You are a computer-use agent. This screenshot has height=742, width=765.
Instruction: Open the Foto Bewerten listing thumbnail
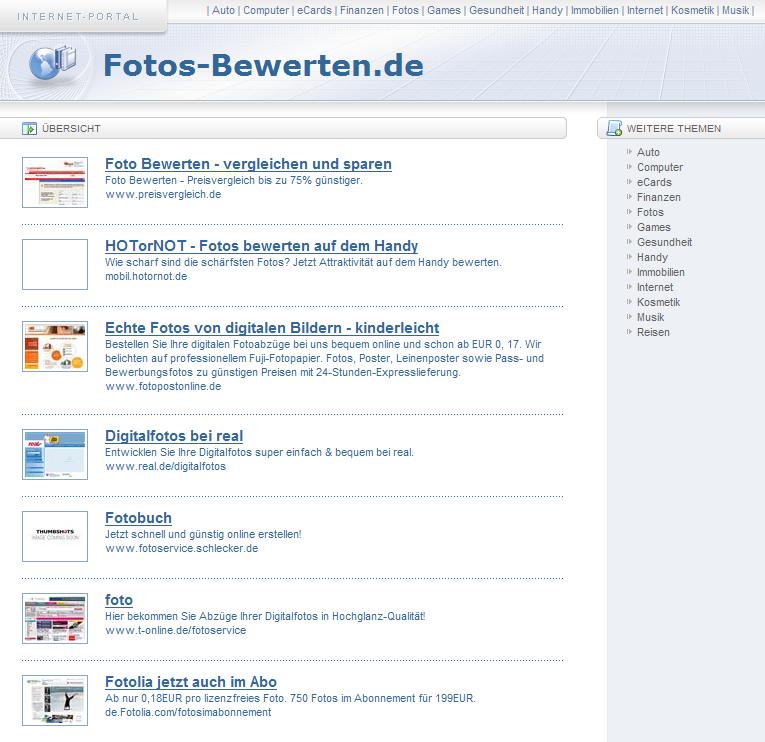click(55, 182)
